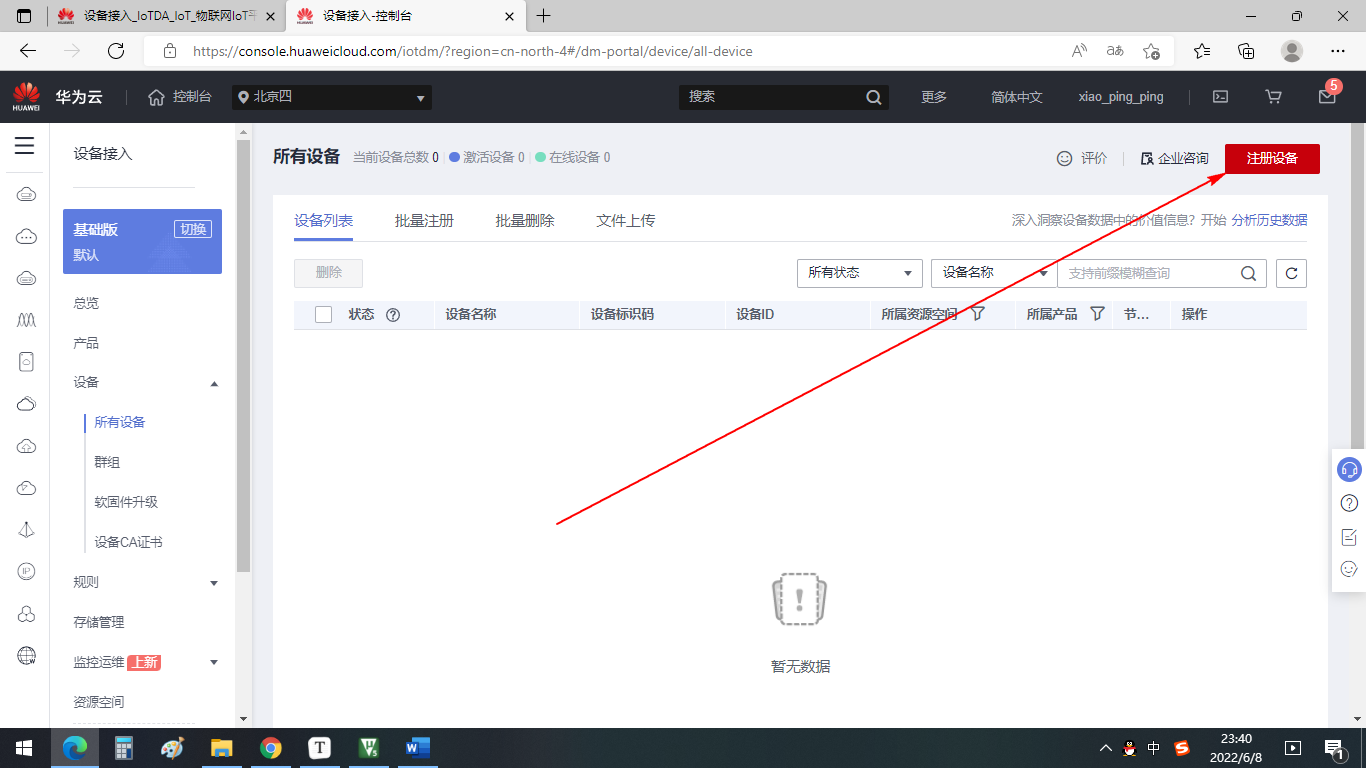Open 更多 in the console header
The width and height of the screenshot is (1366, 768).
point(934,97)
